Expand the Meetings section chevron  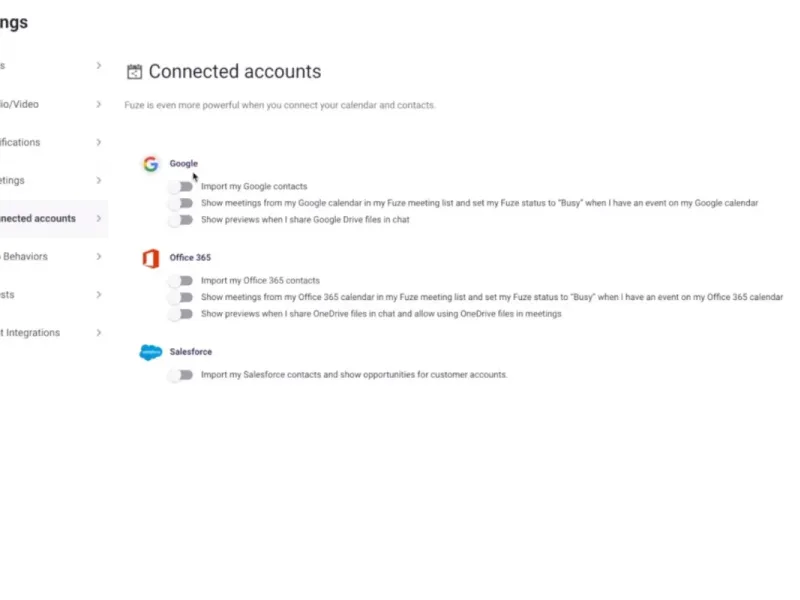98,180
